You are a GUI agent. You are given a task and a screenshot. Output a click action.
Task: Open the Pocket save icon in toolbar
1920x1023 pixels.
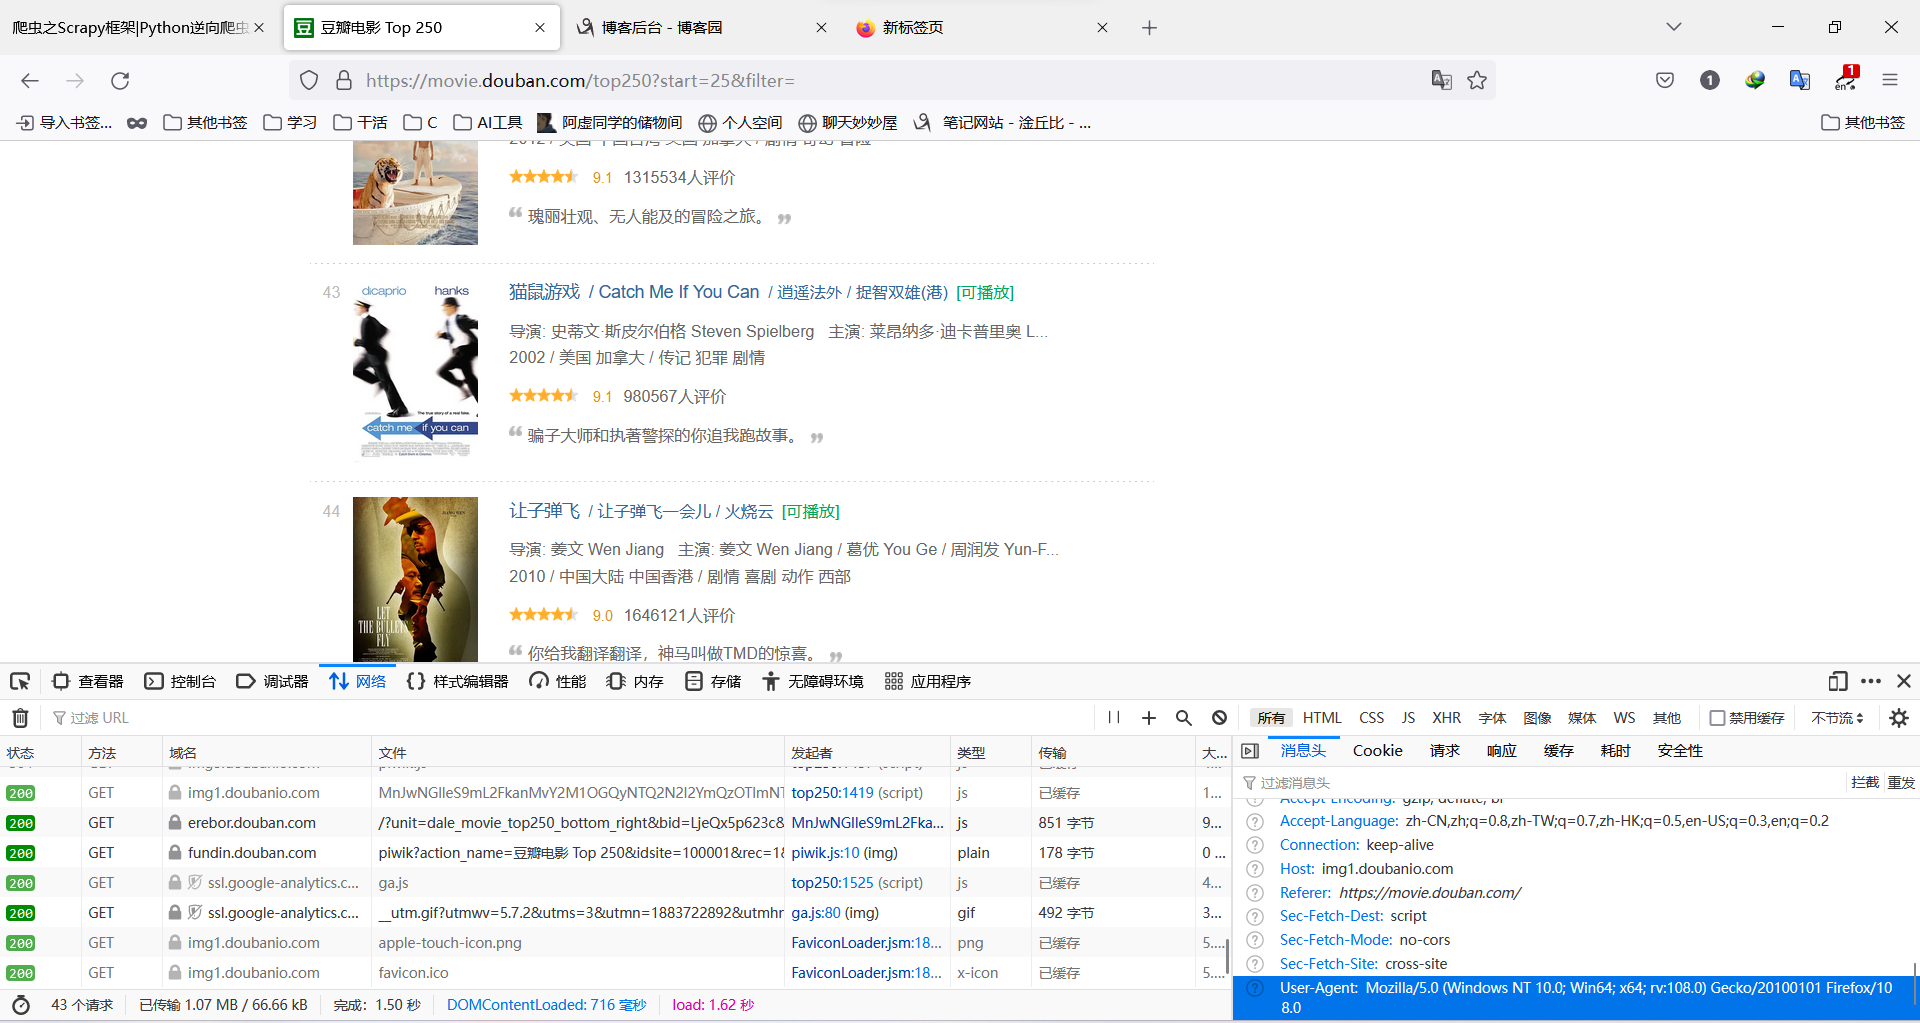pyautogui.click(x=1665, y=80)
